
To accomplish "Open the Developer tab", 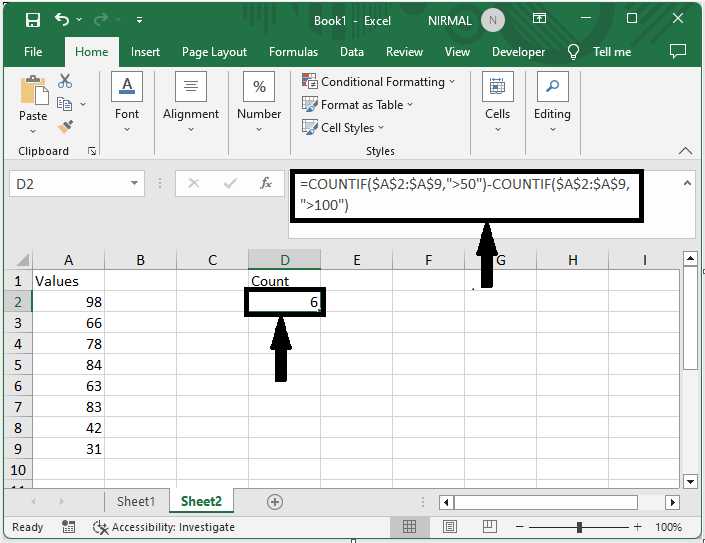I will [x=518, y=52].
